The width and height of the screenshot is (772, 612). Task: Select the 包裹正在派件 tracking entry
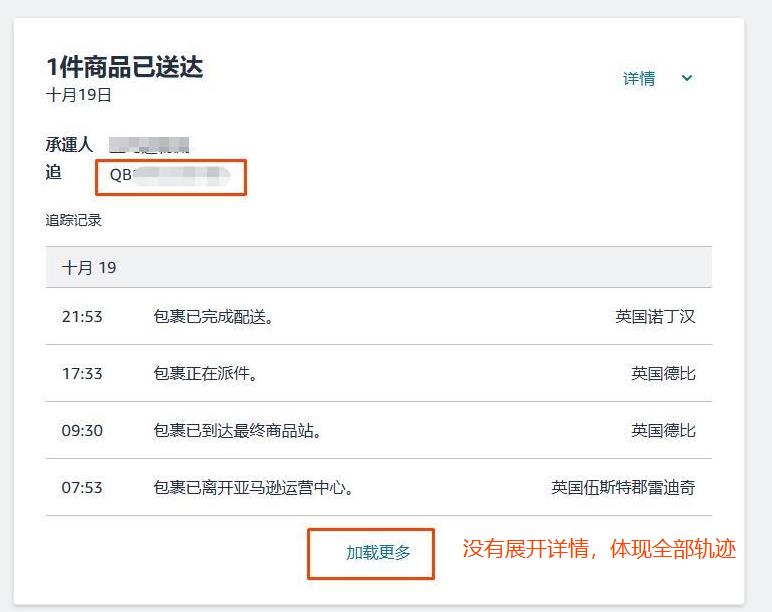click(205, 374)
